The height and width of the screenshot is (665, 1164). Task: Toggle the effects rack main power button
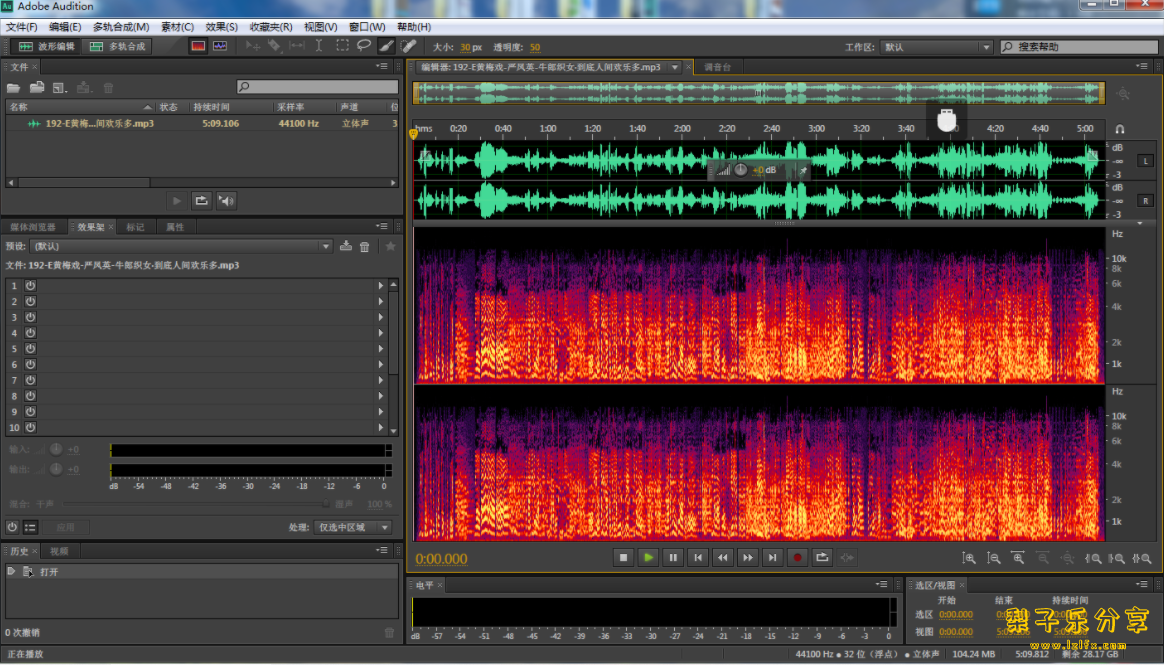[x=12, y=527]
